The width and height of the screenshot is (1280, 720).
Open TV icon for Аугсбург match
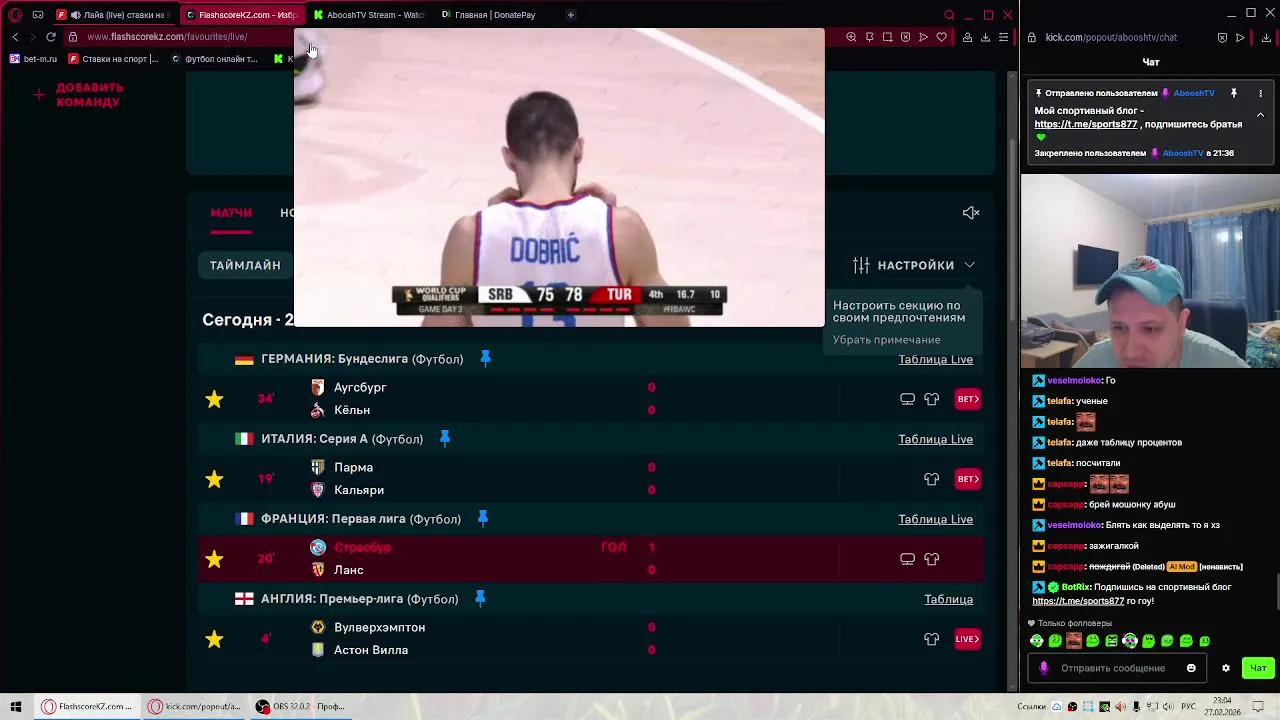907,399
